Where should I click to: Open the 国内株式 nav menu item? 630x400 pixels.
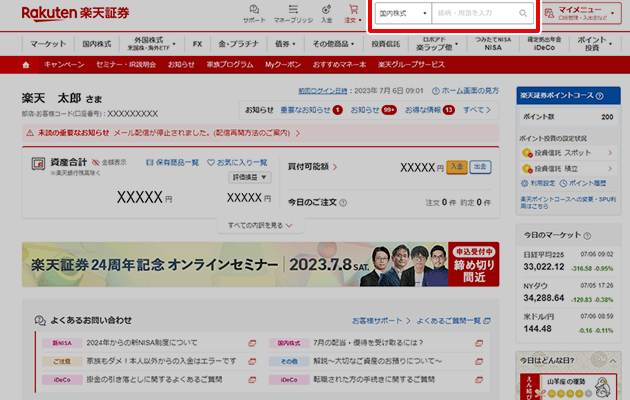pos(97,44)
